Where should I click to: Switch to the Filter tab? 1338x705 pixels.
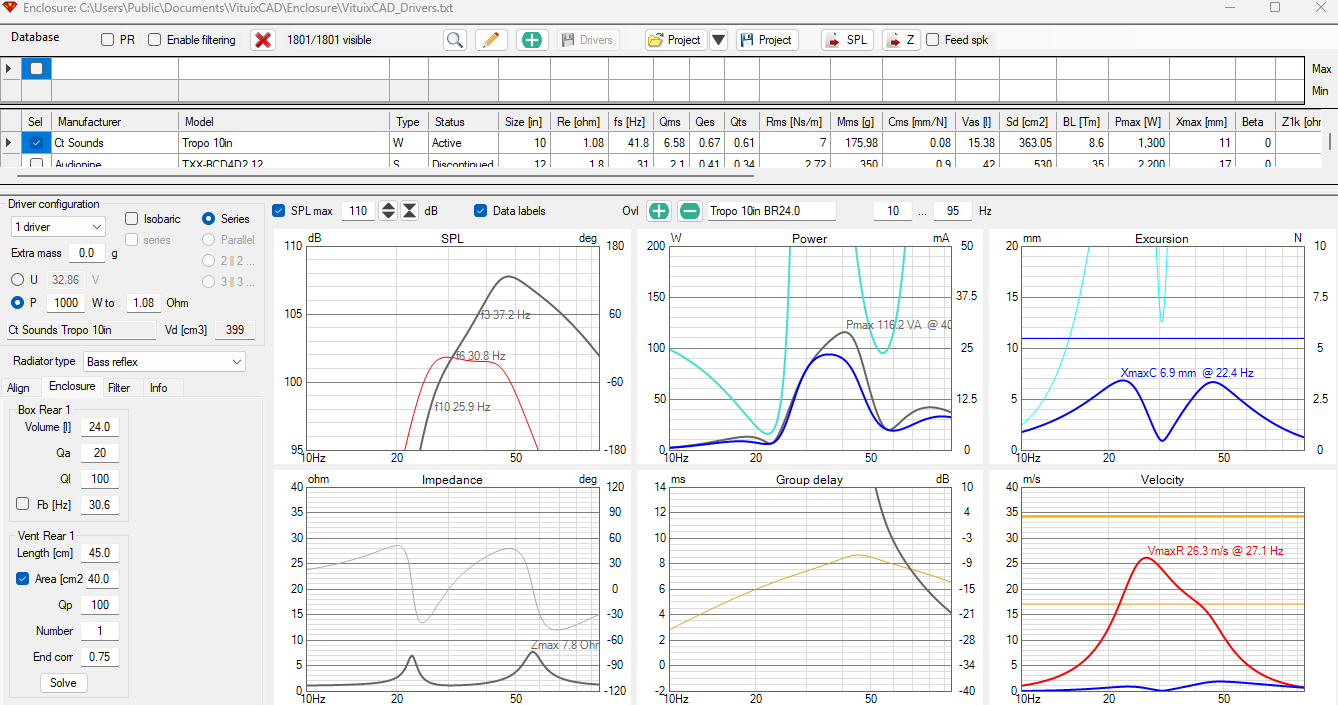point(119,387)
